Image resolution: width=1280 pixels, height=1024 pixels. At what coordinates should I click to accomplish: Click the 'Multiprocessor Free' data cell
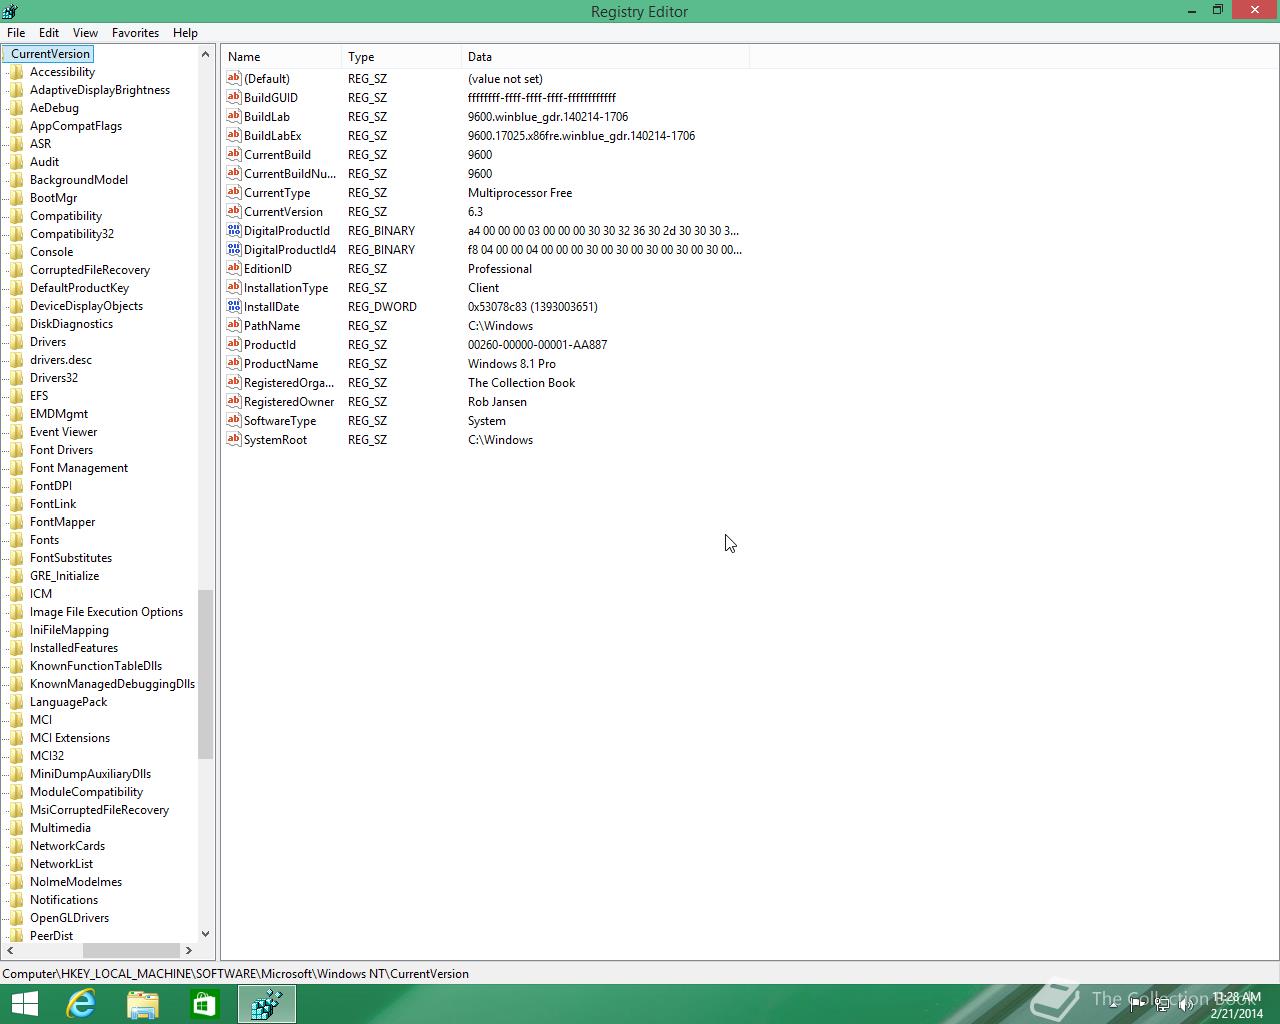[520, 192]
